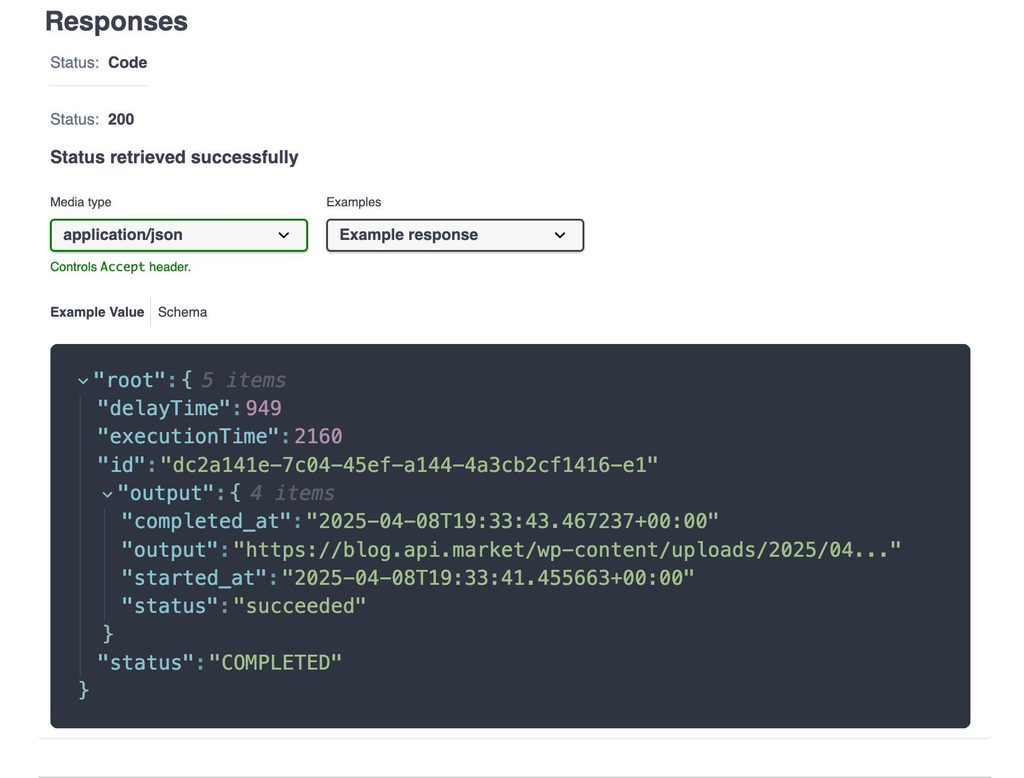Click the "Media type" field label
Image resolution: width=1024 pixels, height=778 pixels.
pos(81,203)
